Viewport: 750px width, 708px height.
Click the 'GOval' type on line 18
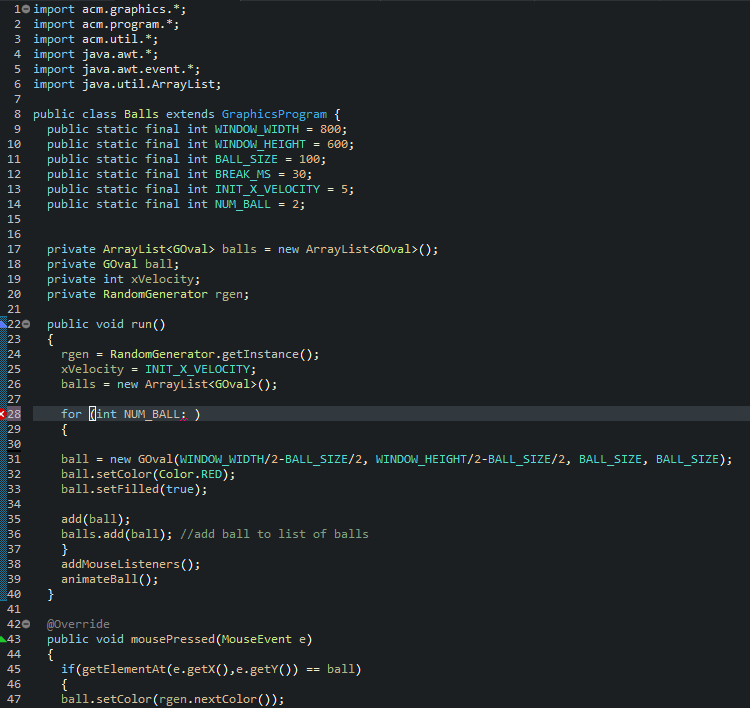[120, 264]
